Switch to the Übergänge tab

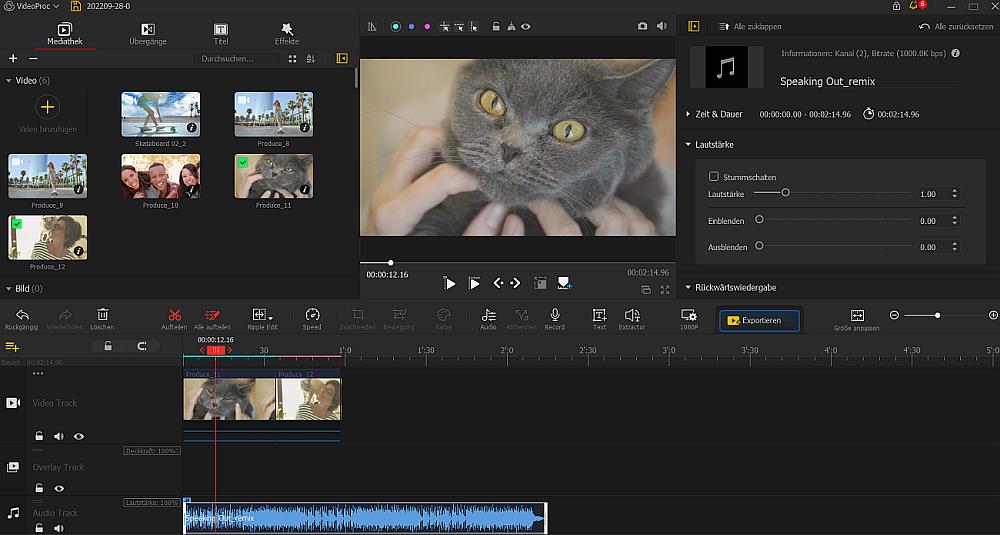tap(148, 34)
